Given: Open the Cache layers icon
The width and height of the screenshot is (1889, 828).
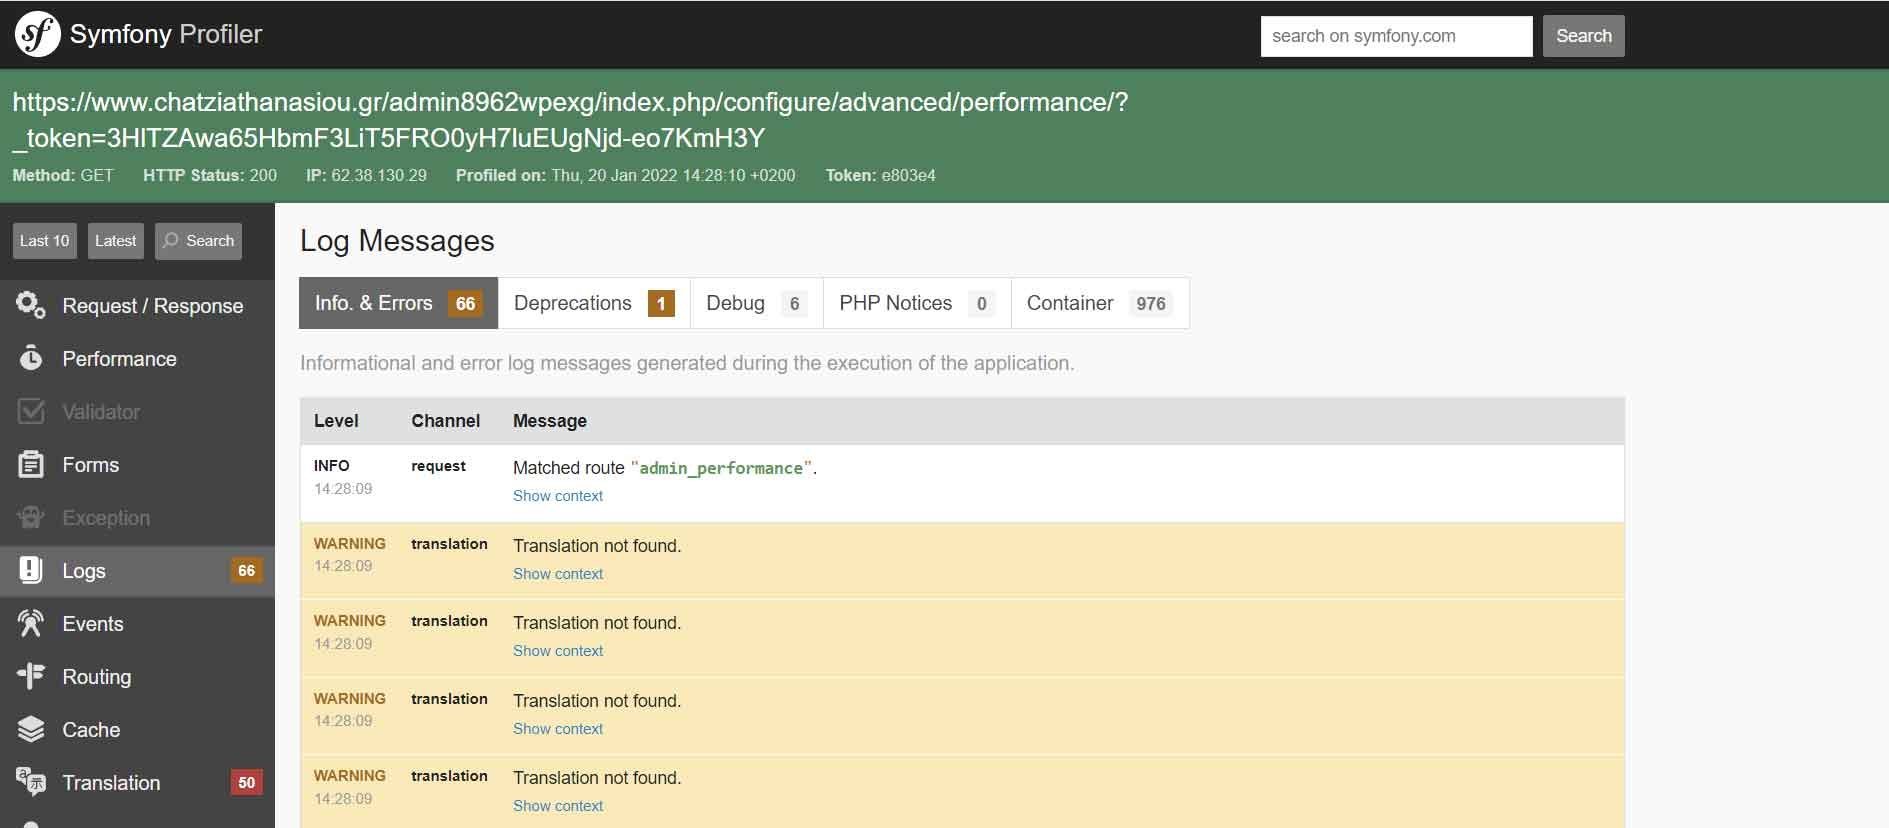Looking at the screenshot, I should [x=31, y=730].
